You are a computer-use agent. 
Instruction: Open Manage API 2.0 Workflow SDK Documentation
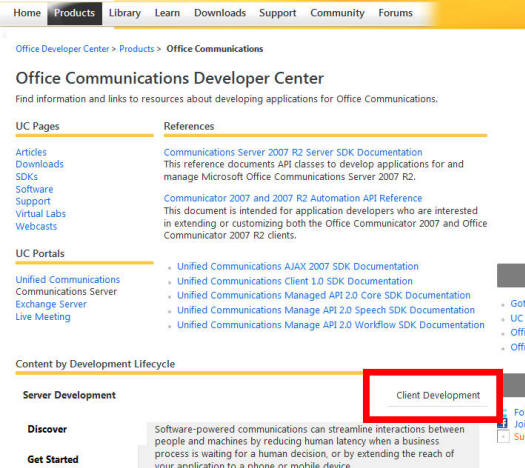(x=331, y=325)
